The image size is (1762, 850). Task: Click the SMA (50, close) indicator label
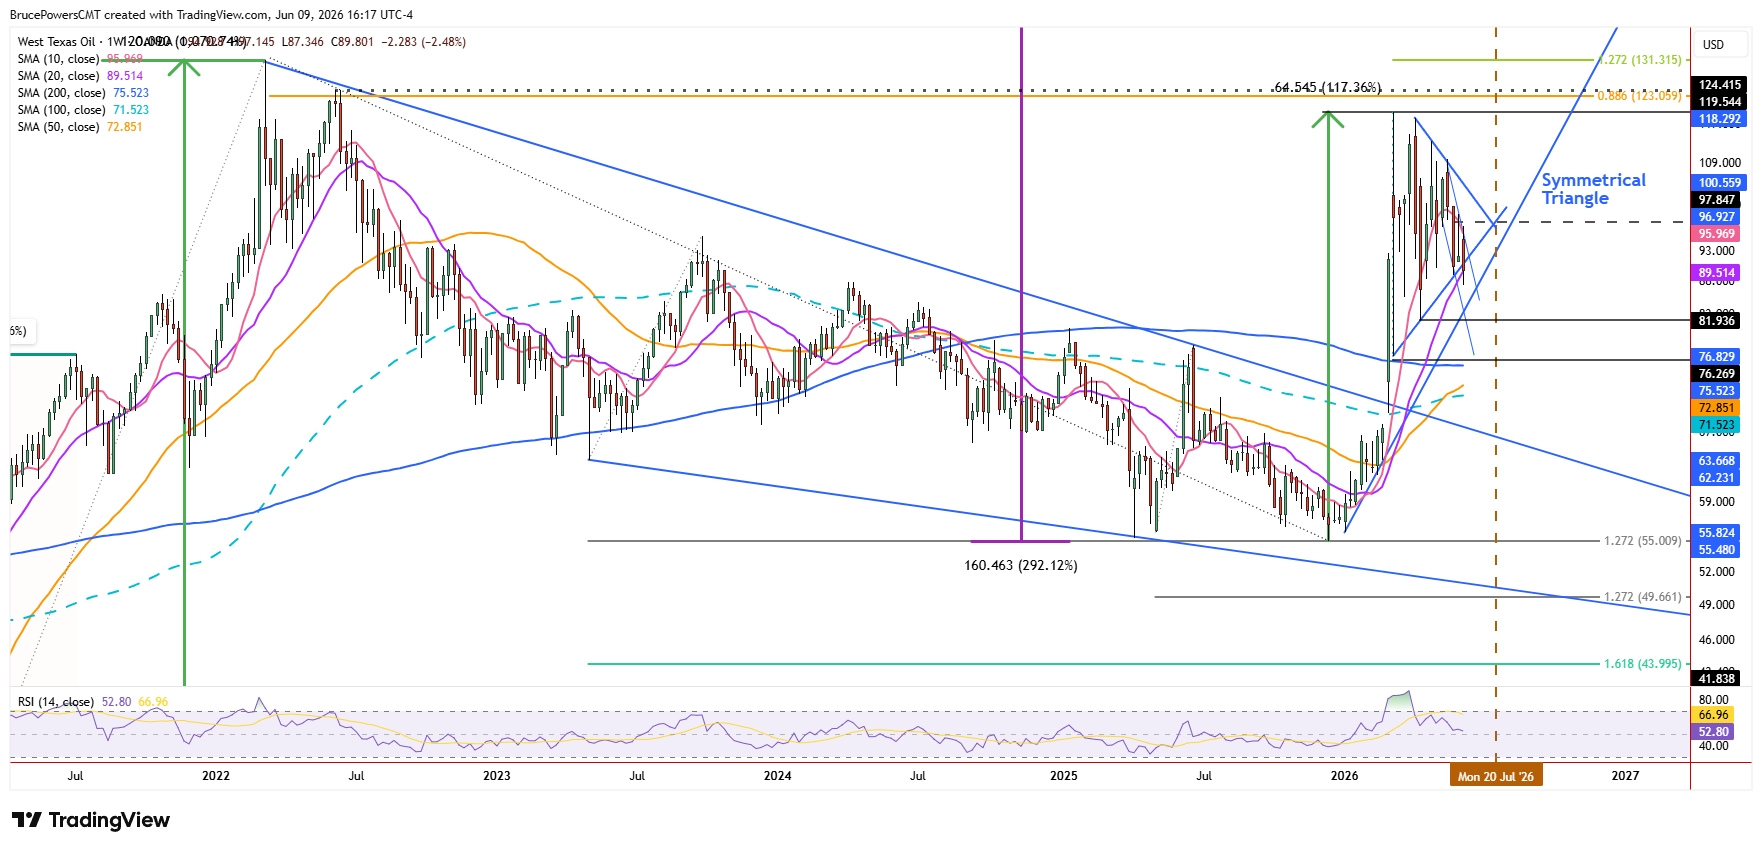[x=58, y=127]
